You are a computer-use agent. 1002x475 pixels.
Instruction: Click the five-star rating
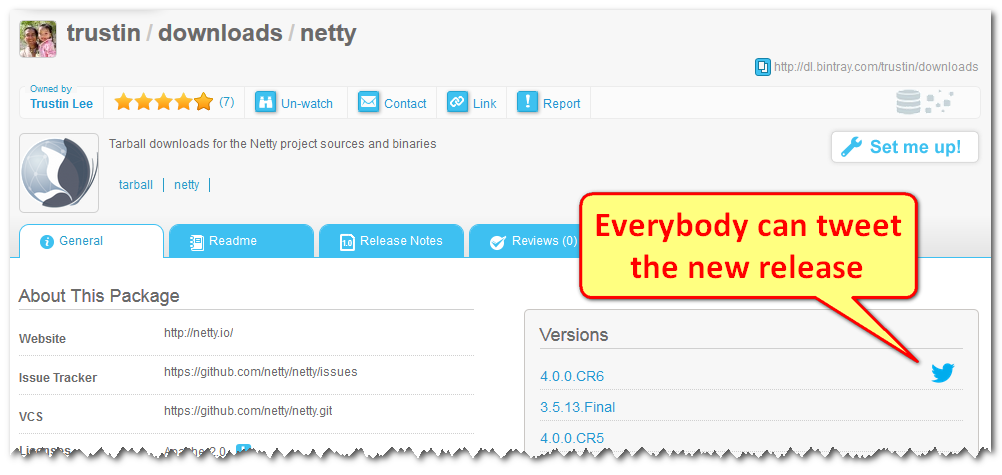coord(164,102)
